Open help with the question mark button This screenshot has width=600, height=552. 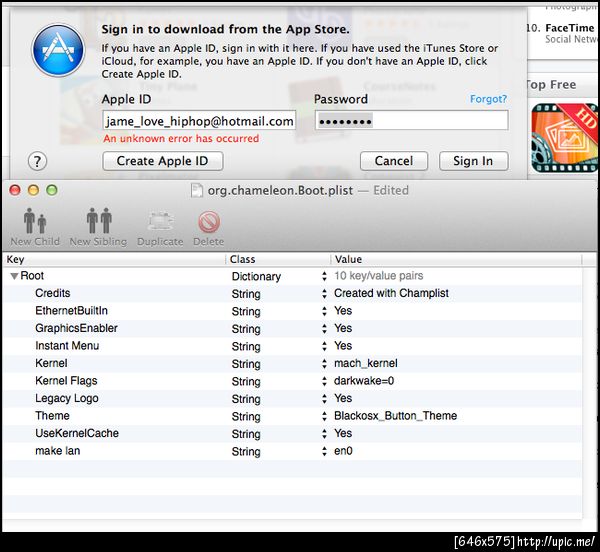38,161
